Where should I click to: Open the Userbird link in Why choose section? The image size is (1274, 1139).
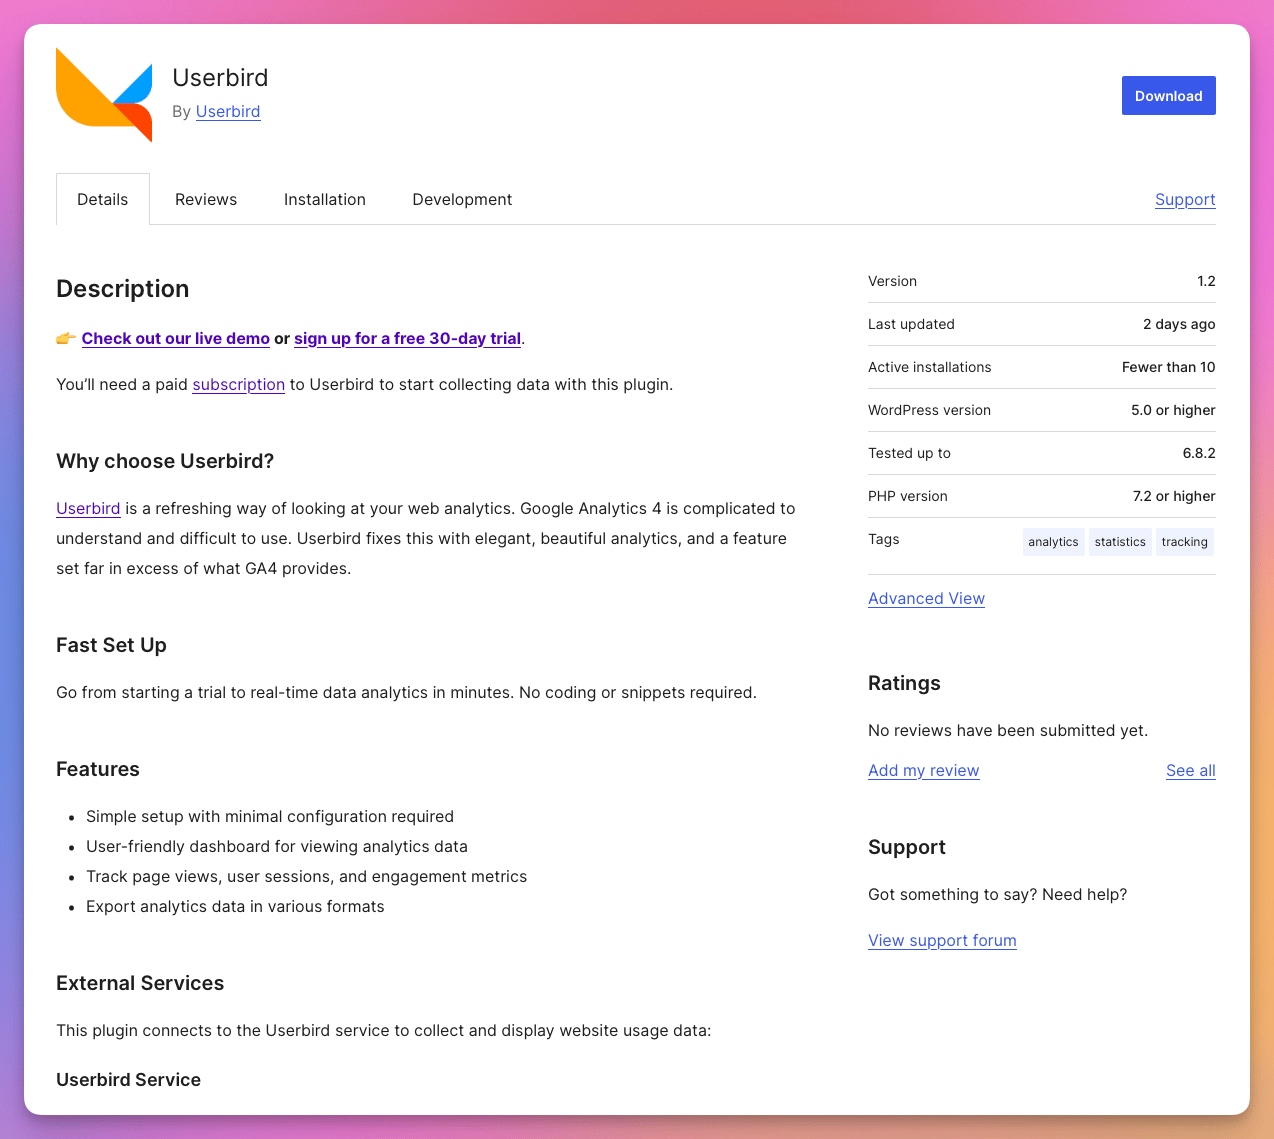[88, 508]
